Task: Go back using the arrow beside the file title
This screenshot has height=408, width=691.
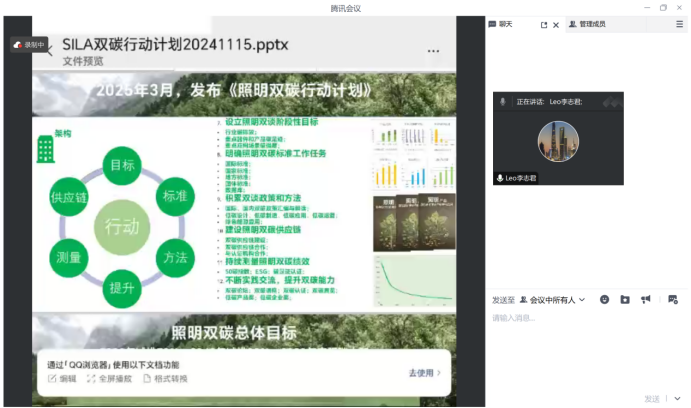Action: click(50, 51)
